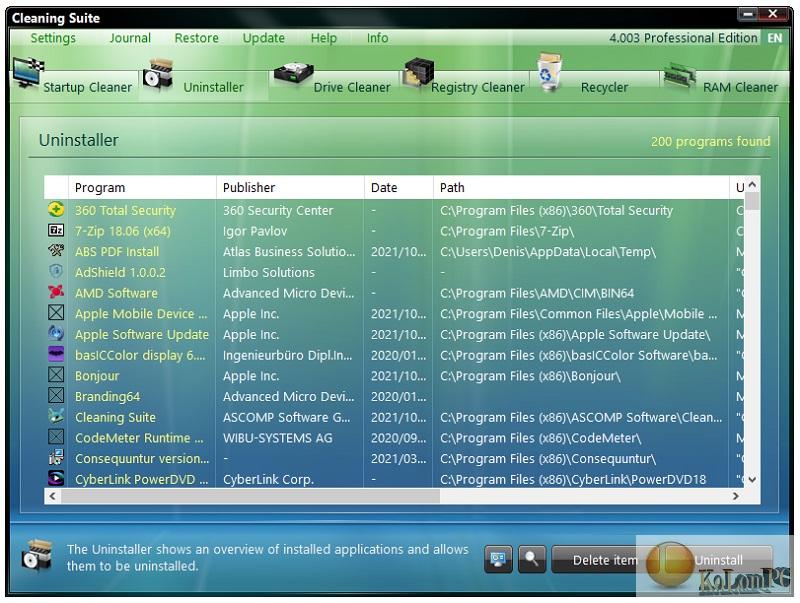Click the AMD Software red icon
Screen dimensions: 800x603
click(56, 292)
